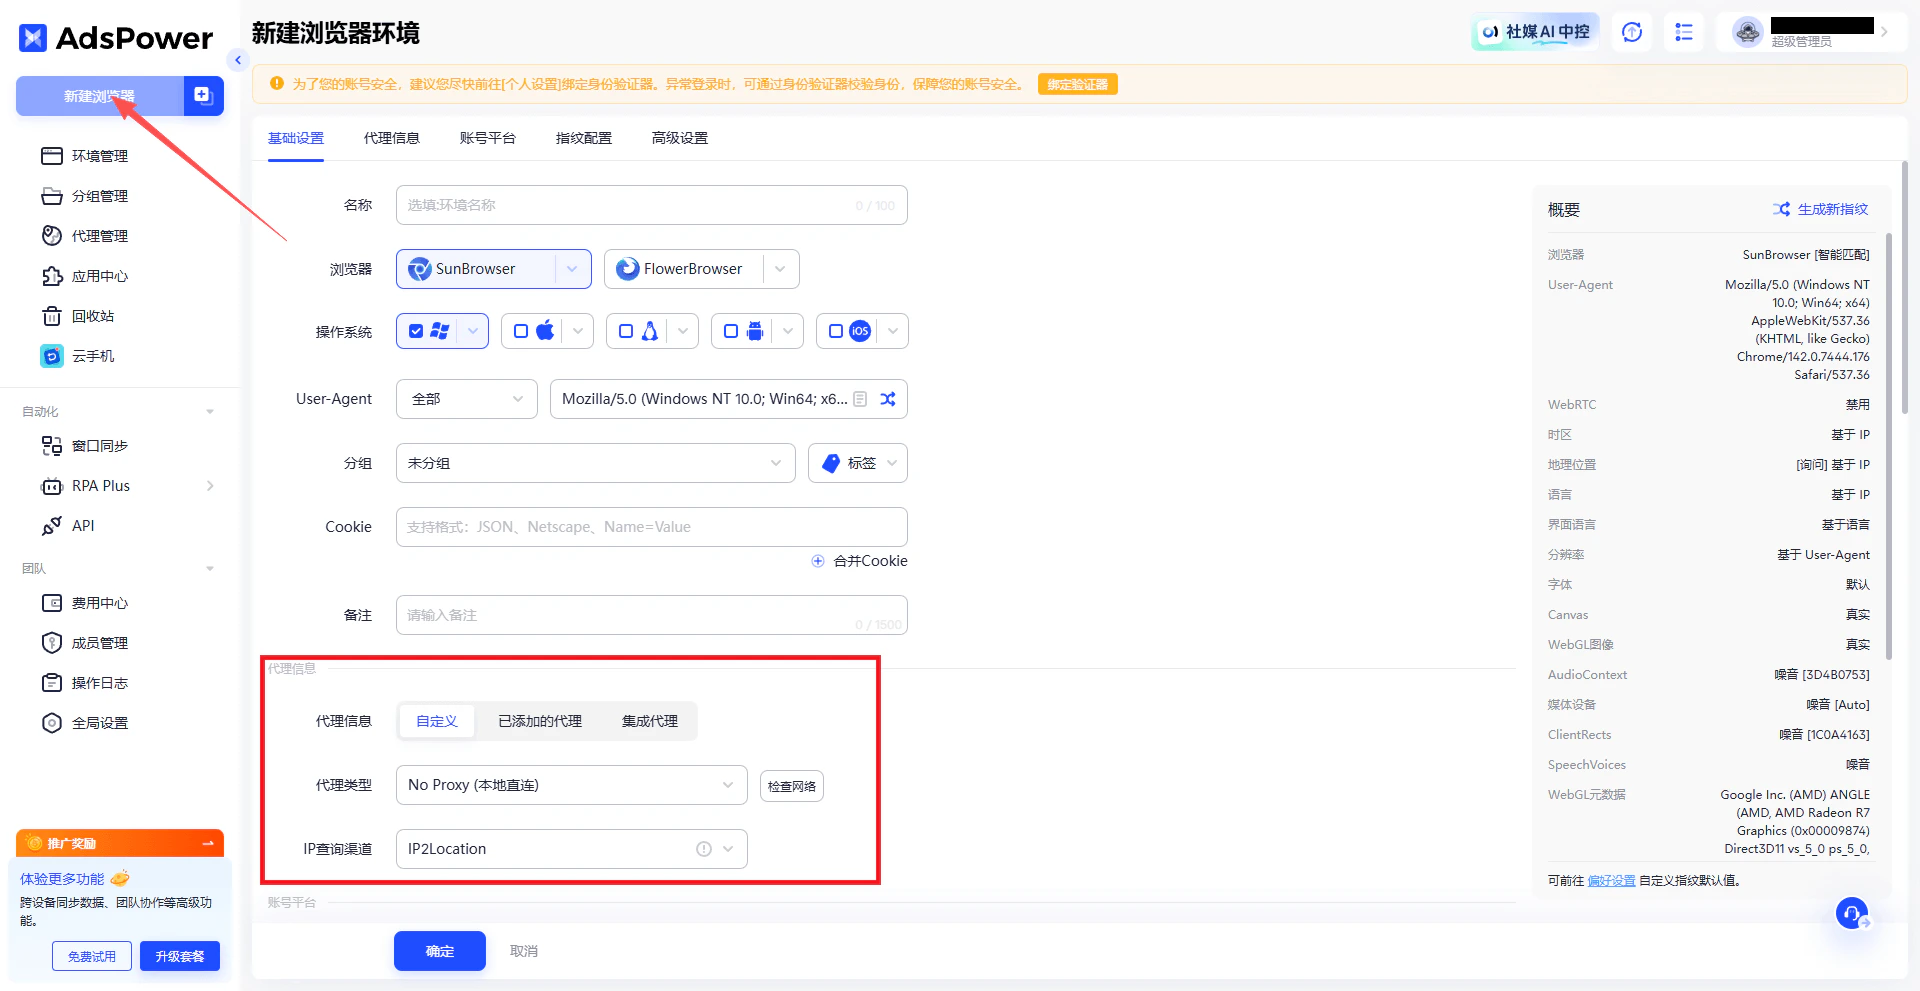Image resolution: width=1920 pixels, height=991 pixels.
Task: Toggle the Linux operating system checkbox
Action: coord(626,331)
